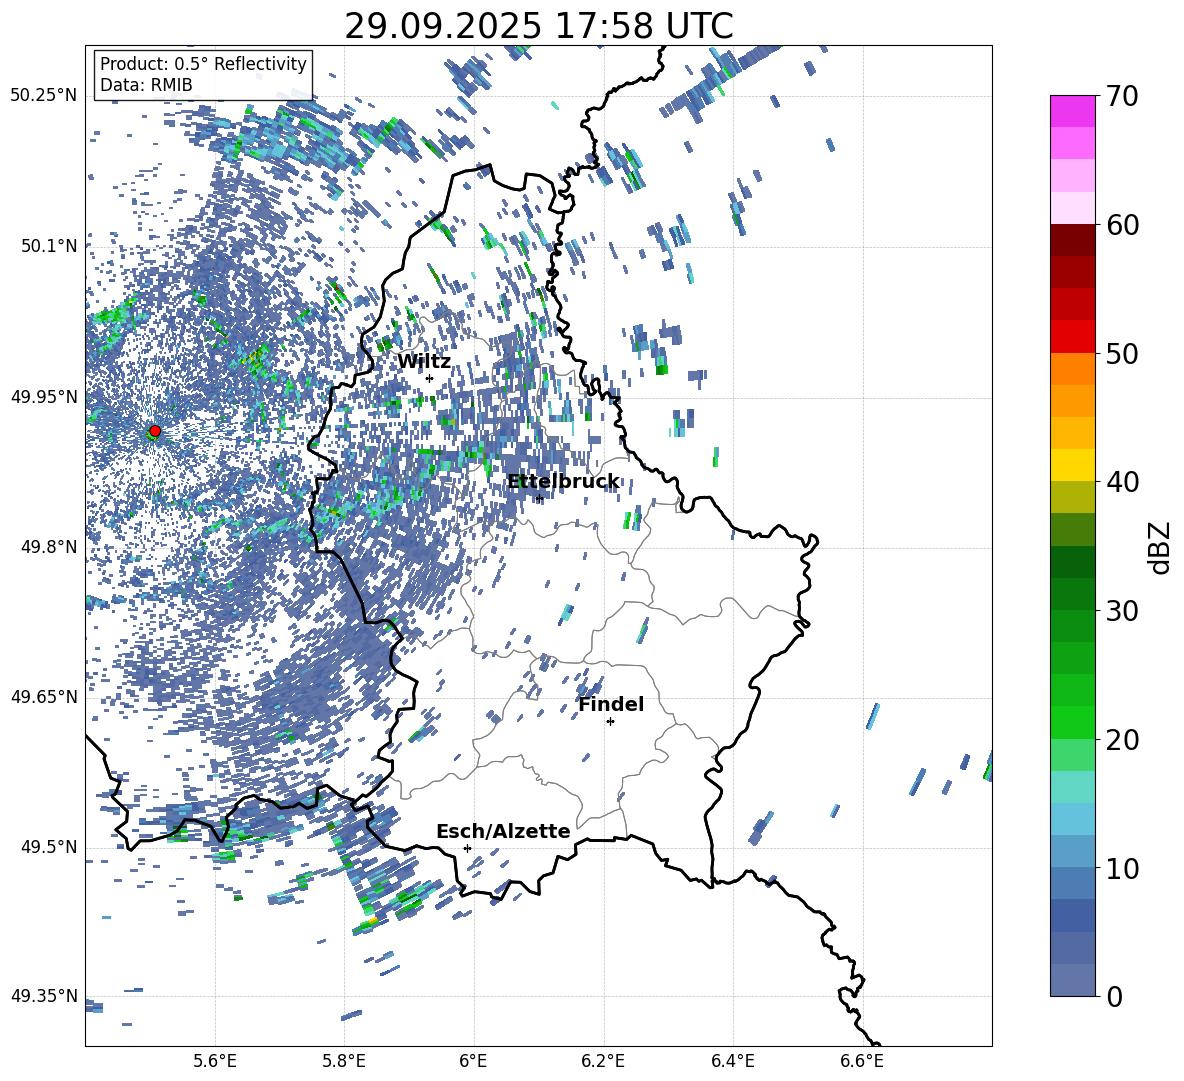
Task: Click the 50 tick on the colorbar
Action: click(1122, 353)
